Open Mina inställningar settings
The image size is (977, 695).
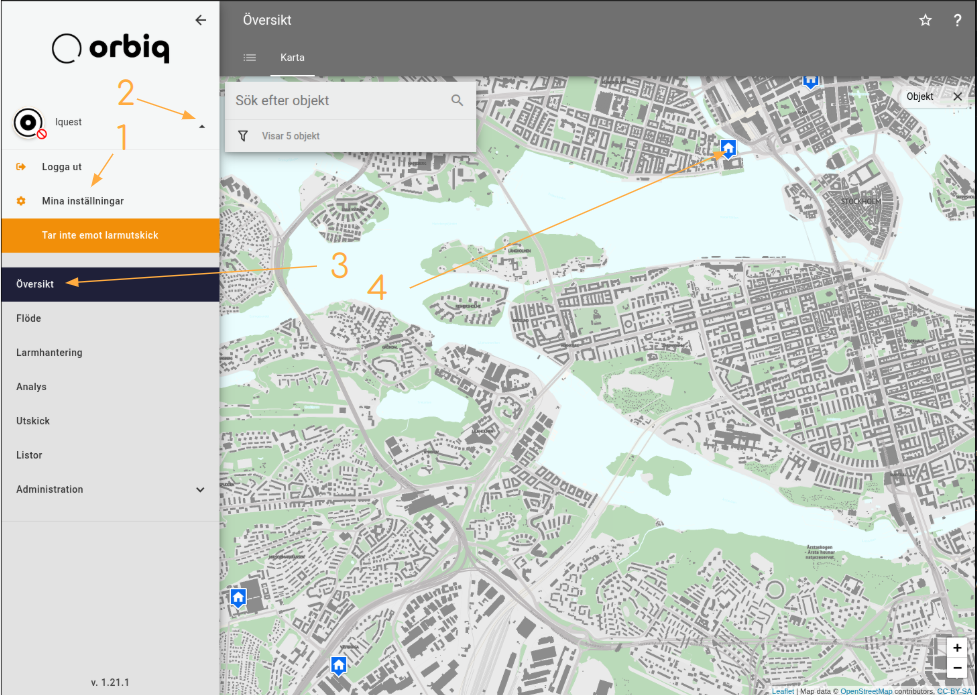(83, 201)
